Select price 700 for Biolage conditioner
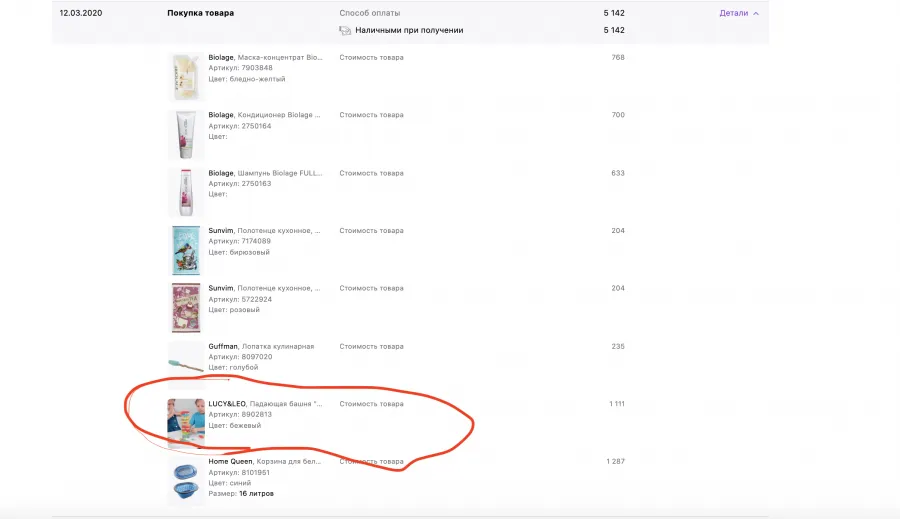 [618, 115]
